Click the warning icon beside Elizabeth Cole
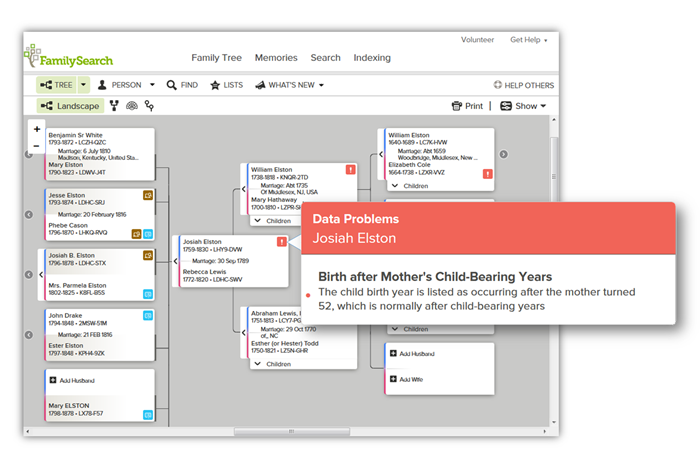The width and height of the screenshot is (700, 453). point(488,174)
